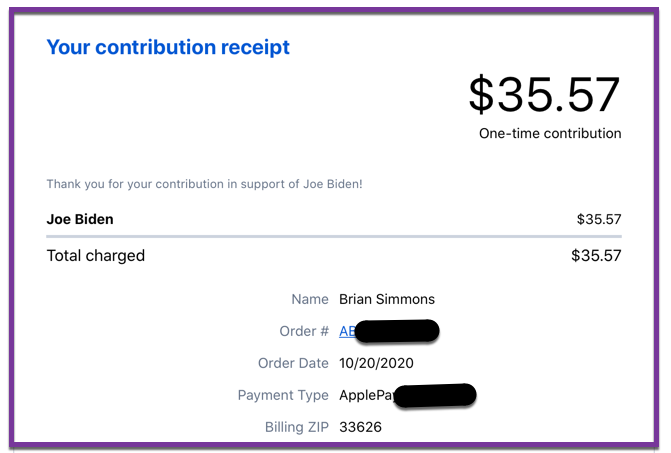Image resolution: width=671 pixels, height=453 pixels.
Task: Click the thank you message for Joe Biden
Action: click(x=204, y=184)
